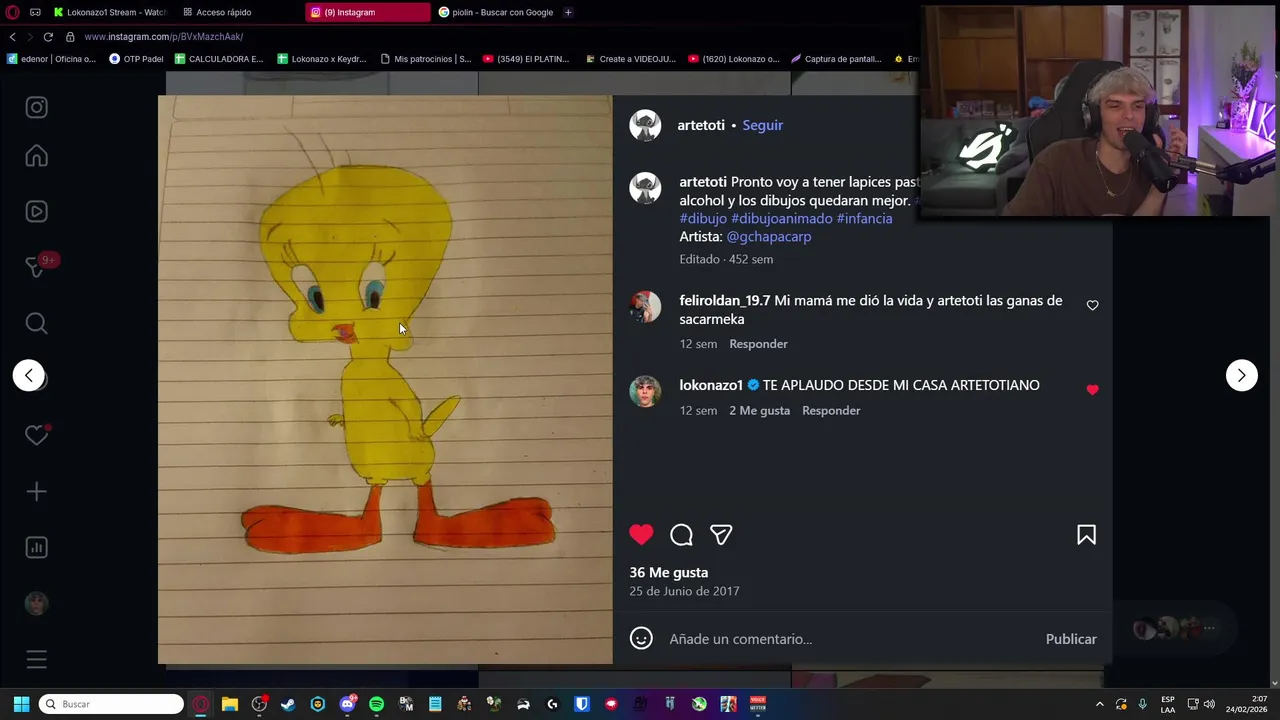Open Instagram home via the logo icon
Viewport: 1280px width, 720px height.
[x=37, y=107]
